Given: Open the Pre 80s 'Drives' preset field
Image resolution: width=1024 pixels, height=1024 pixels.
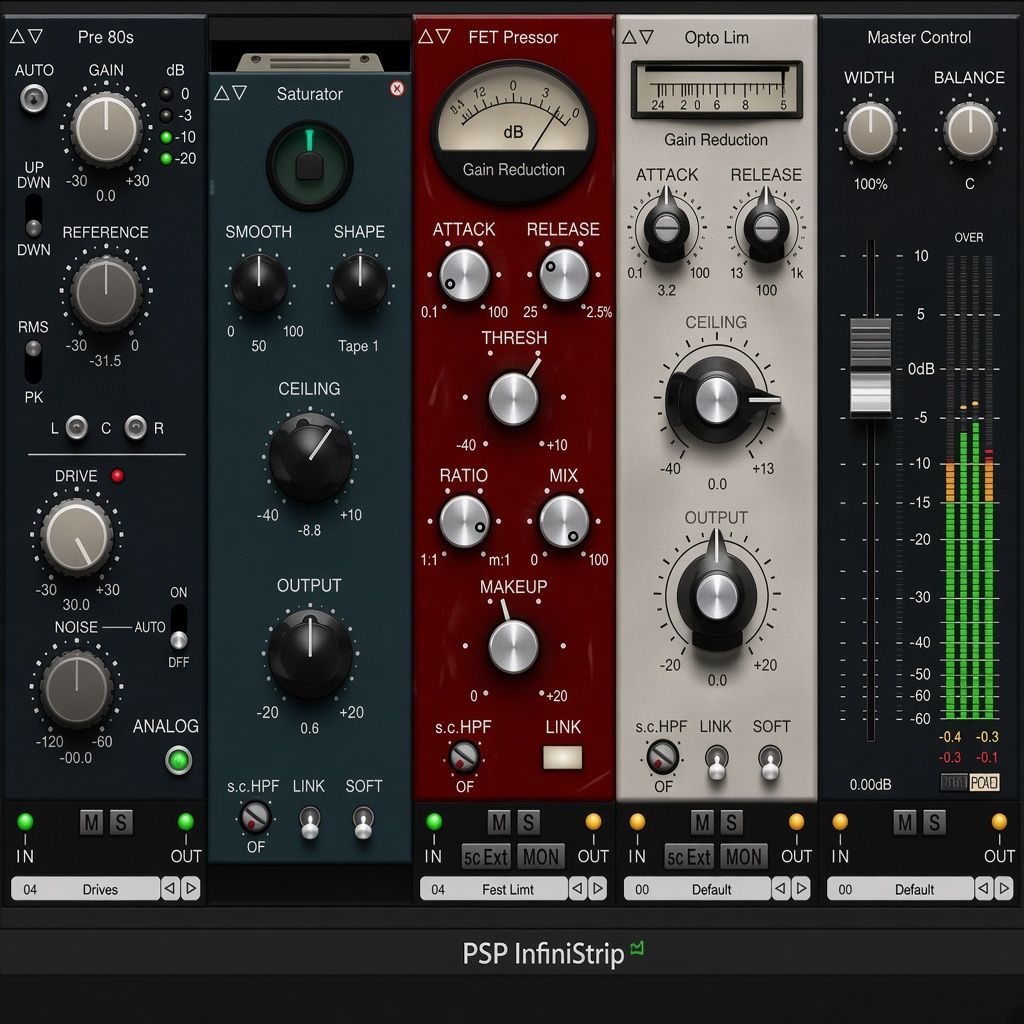Looking at the screenshot, I should click(86, 889).
